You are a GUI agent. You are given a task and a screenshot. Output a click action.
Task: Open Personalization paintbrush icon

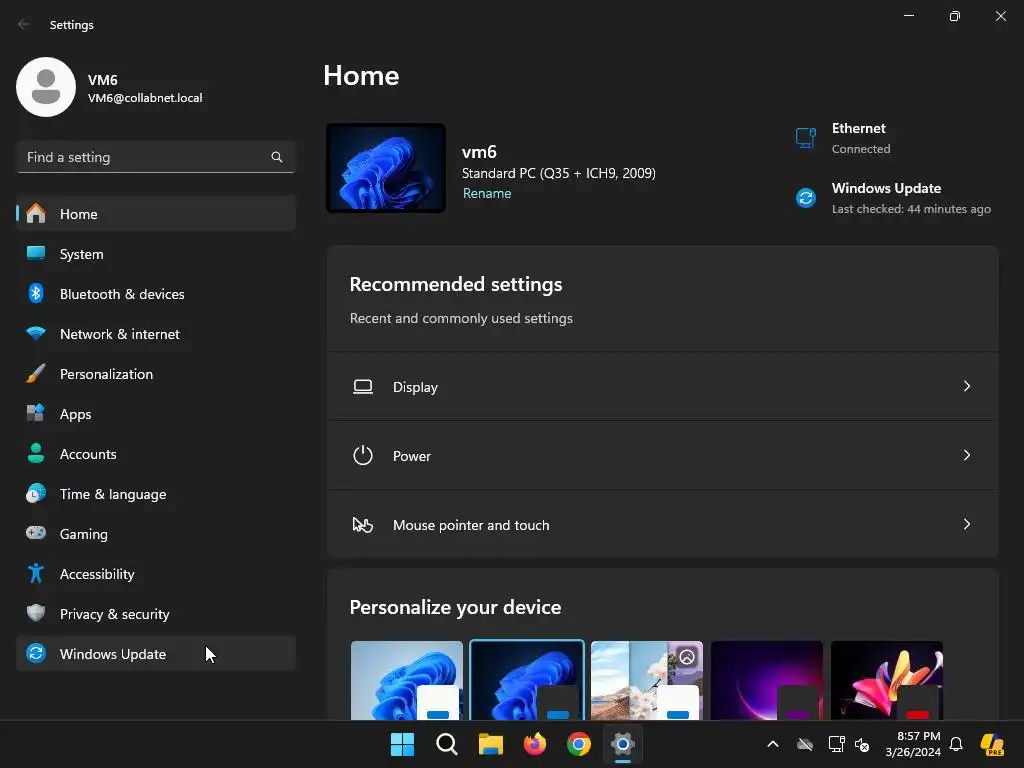(36, 374)
